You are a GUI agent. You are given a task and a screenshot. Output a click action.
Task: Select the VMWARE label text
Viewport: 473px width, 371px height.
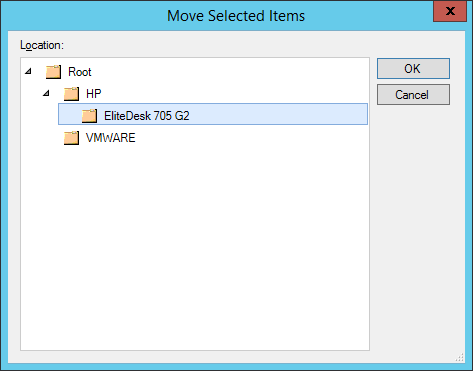(111, 138)
